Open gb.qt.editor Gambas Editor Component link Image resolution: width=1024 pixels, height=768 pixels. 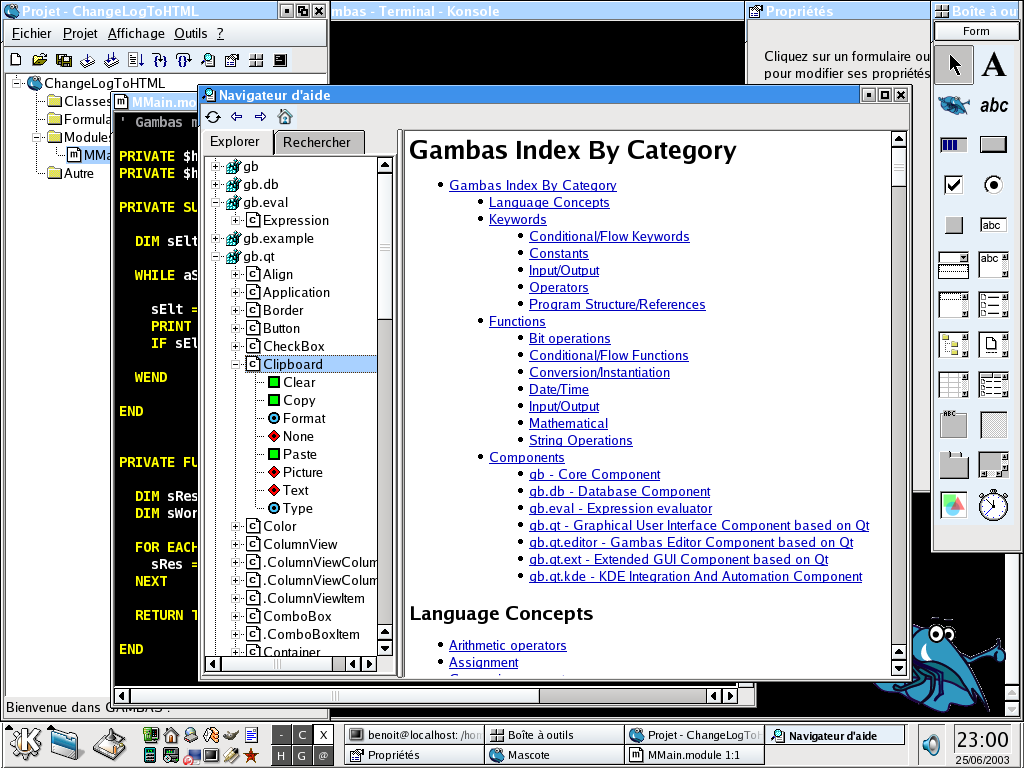pyautogui.click(x=691, y=542)
